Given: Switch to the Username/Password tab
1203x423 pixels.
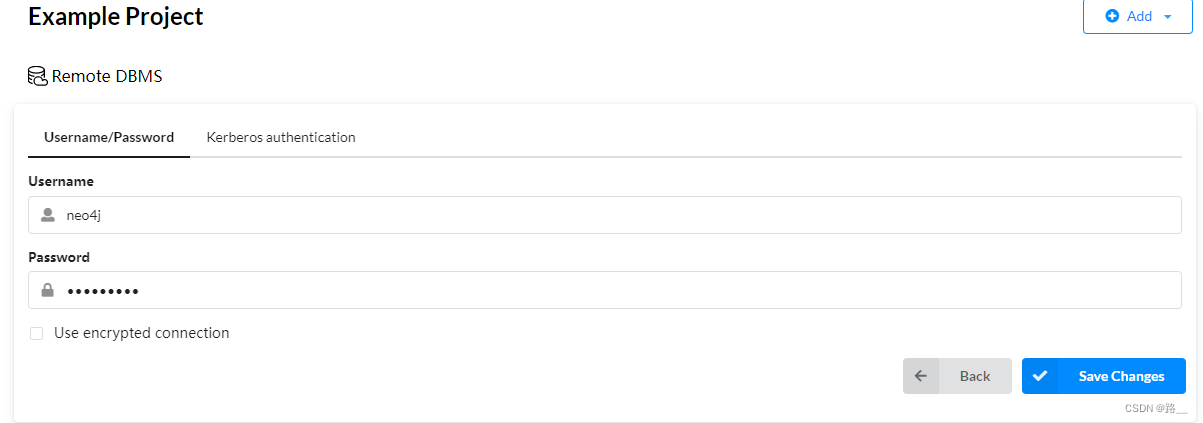Looking at the screenshot, I should [109, 138].
